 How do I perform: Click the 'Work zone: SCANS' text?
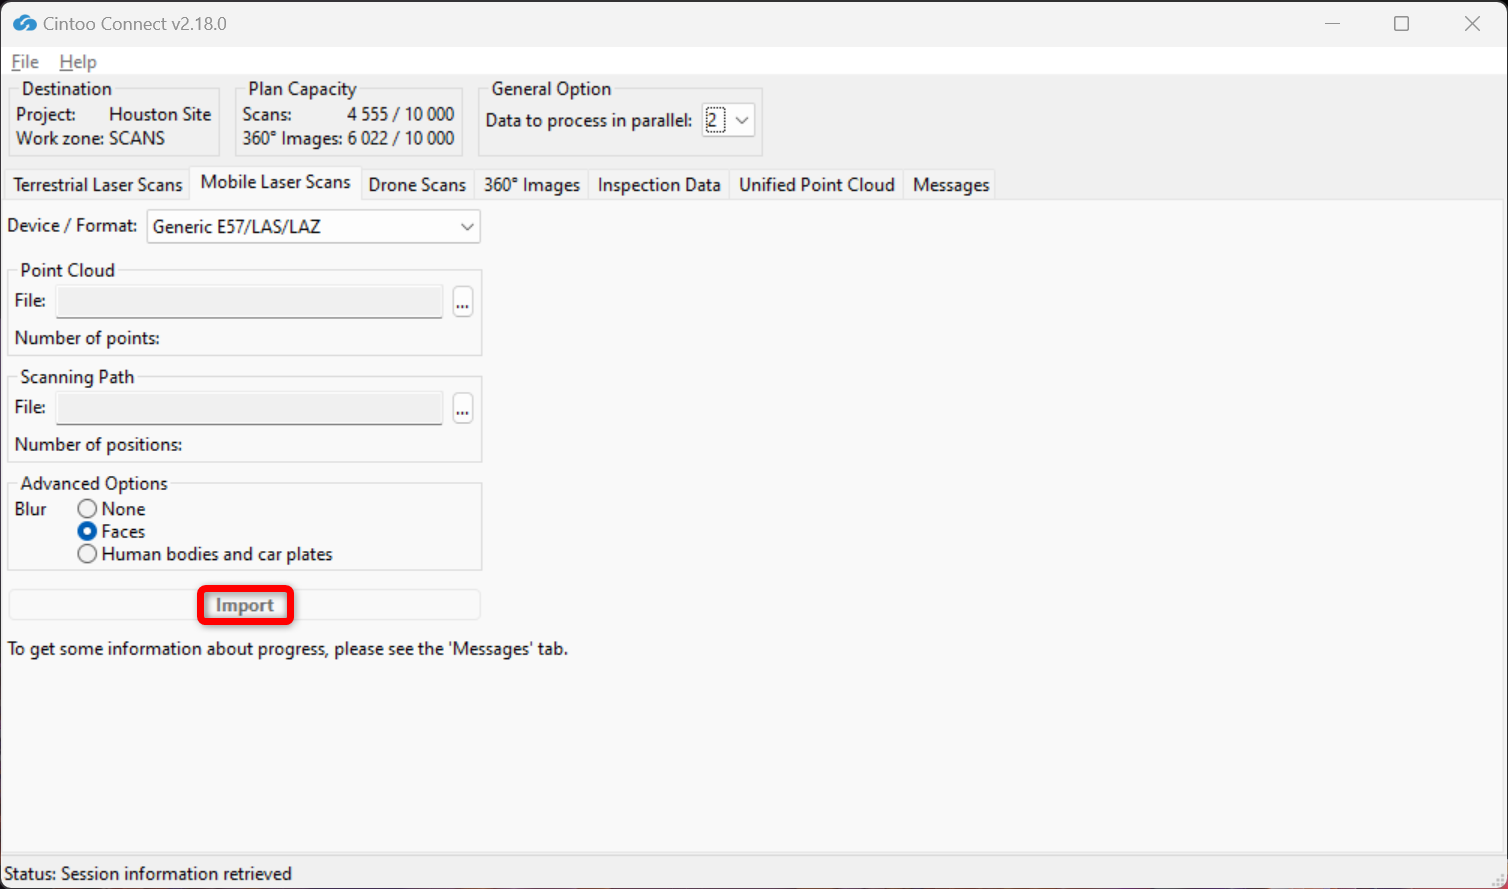point(90,138)
